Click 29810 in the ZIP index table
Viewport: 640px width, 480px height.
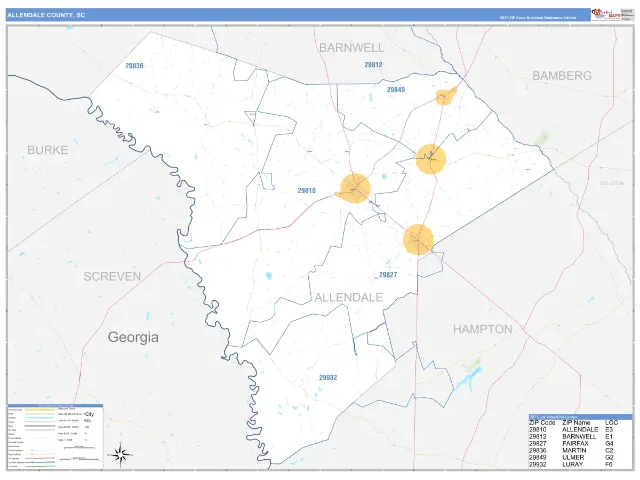click(538, 430)
